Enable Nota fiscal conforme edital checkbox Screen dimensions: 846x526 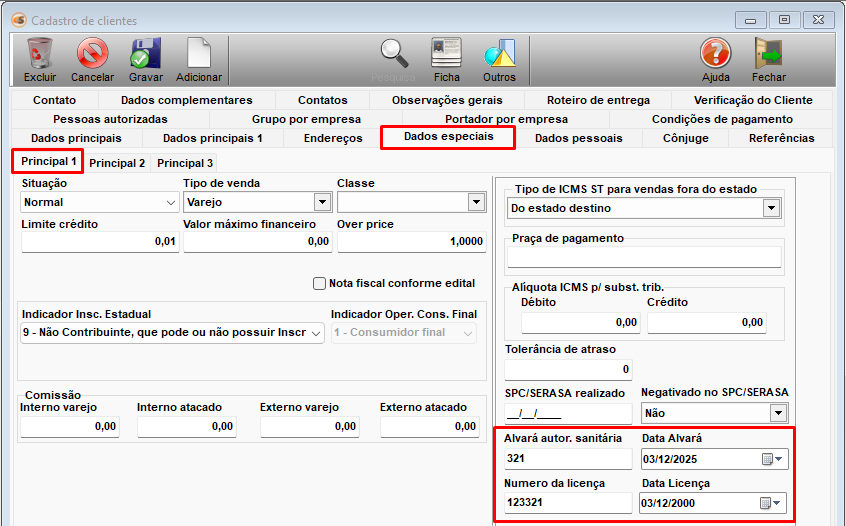click(319, 283)
